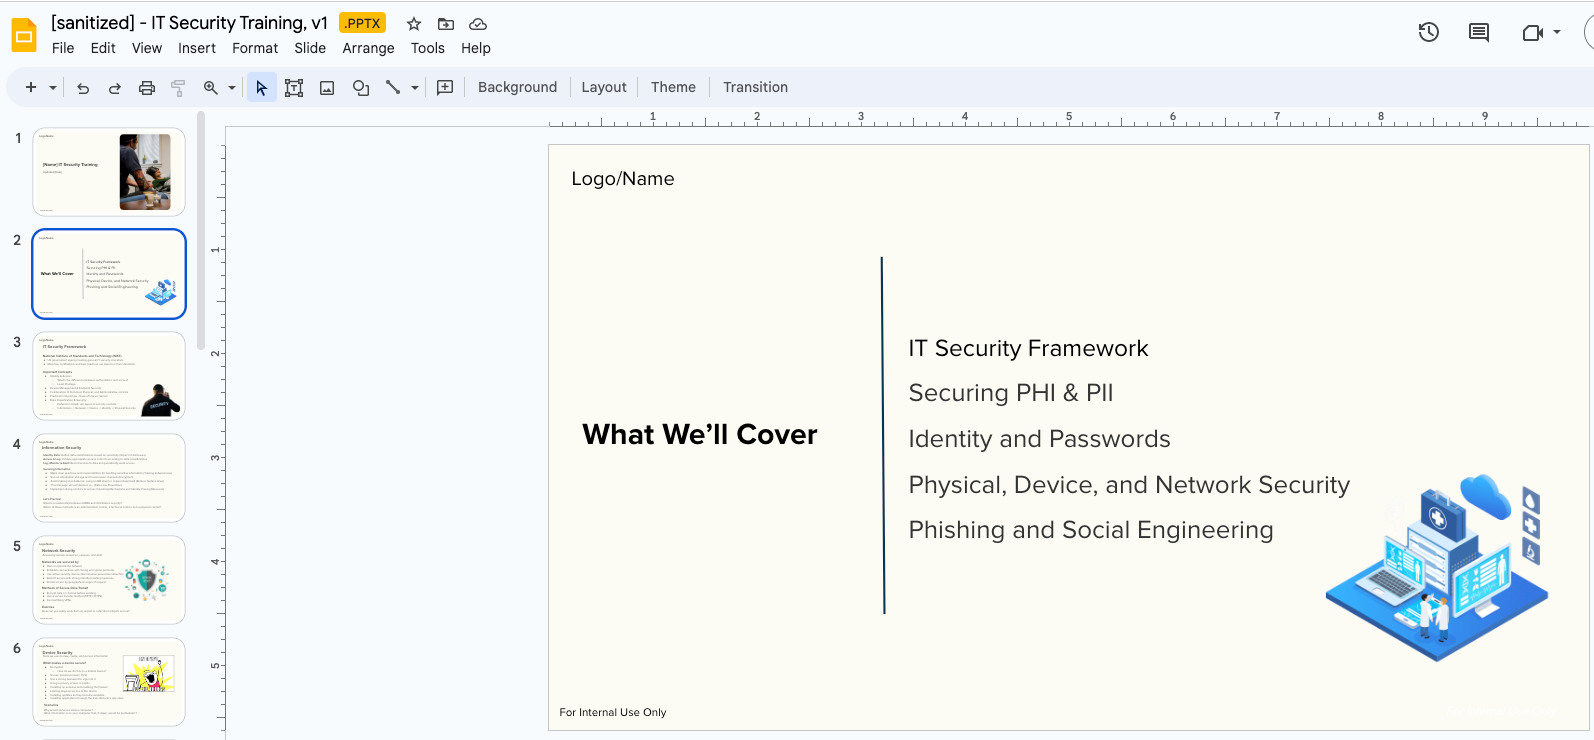Click the Theme button

[673, 87]
